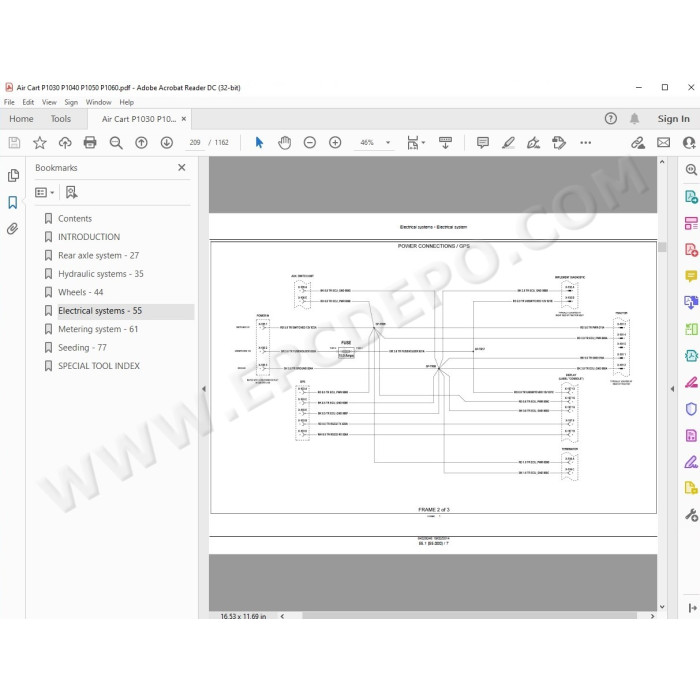Open the View menu
Viewport: 700px width, 700px height.
[x=49, y=102]
